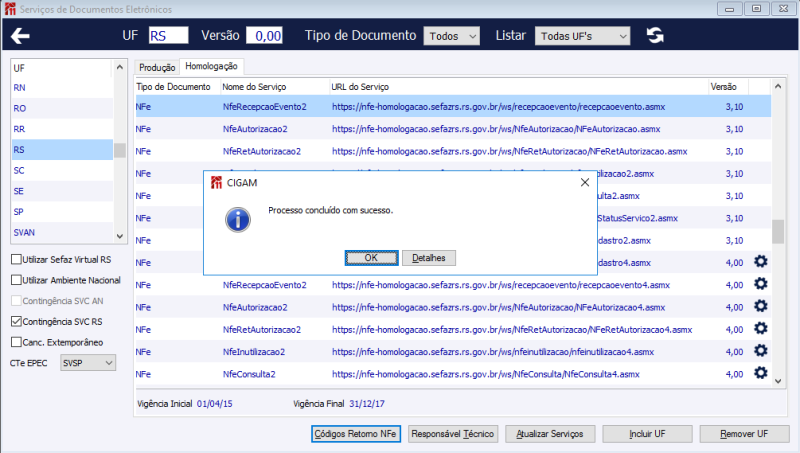Open settings gear for the NfeConsulta2 4,00 row

click(x=761, y=373)
